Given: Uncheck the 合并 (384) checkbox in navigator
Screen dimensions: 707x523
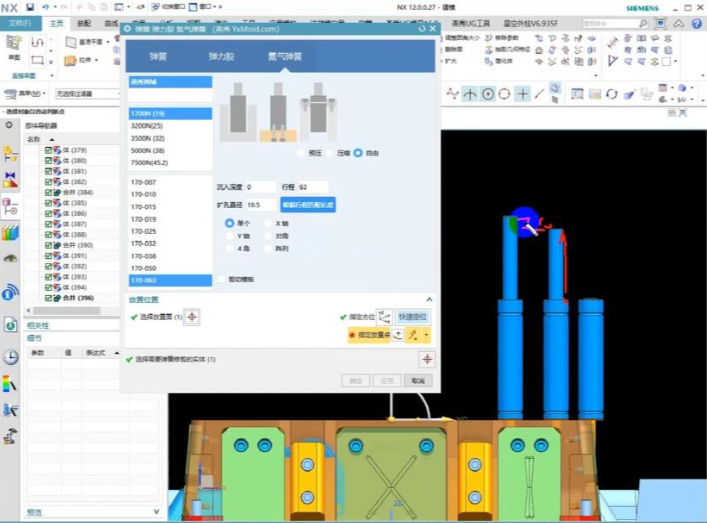Looking at the screenshot, I should [48, 193].
